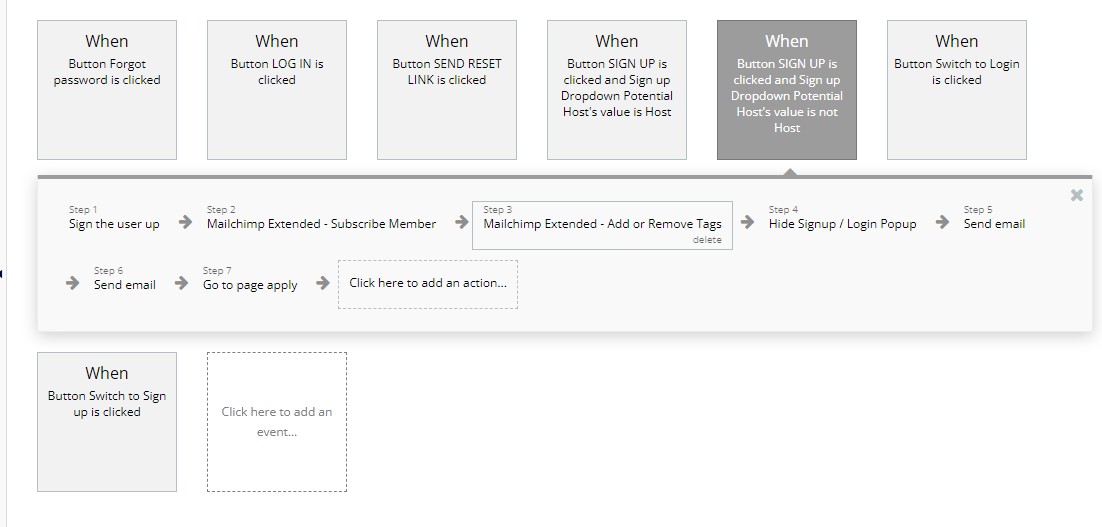
Task: Open Step 1 Sign the user up
Action: point(114,218)
